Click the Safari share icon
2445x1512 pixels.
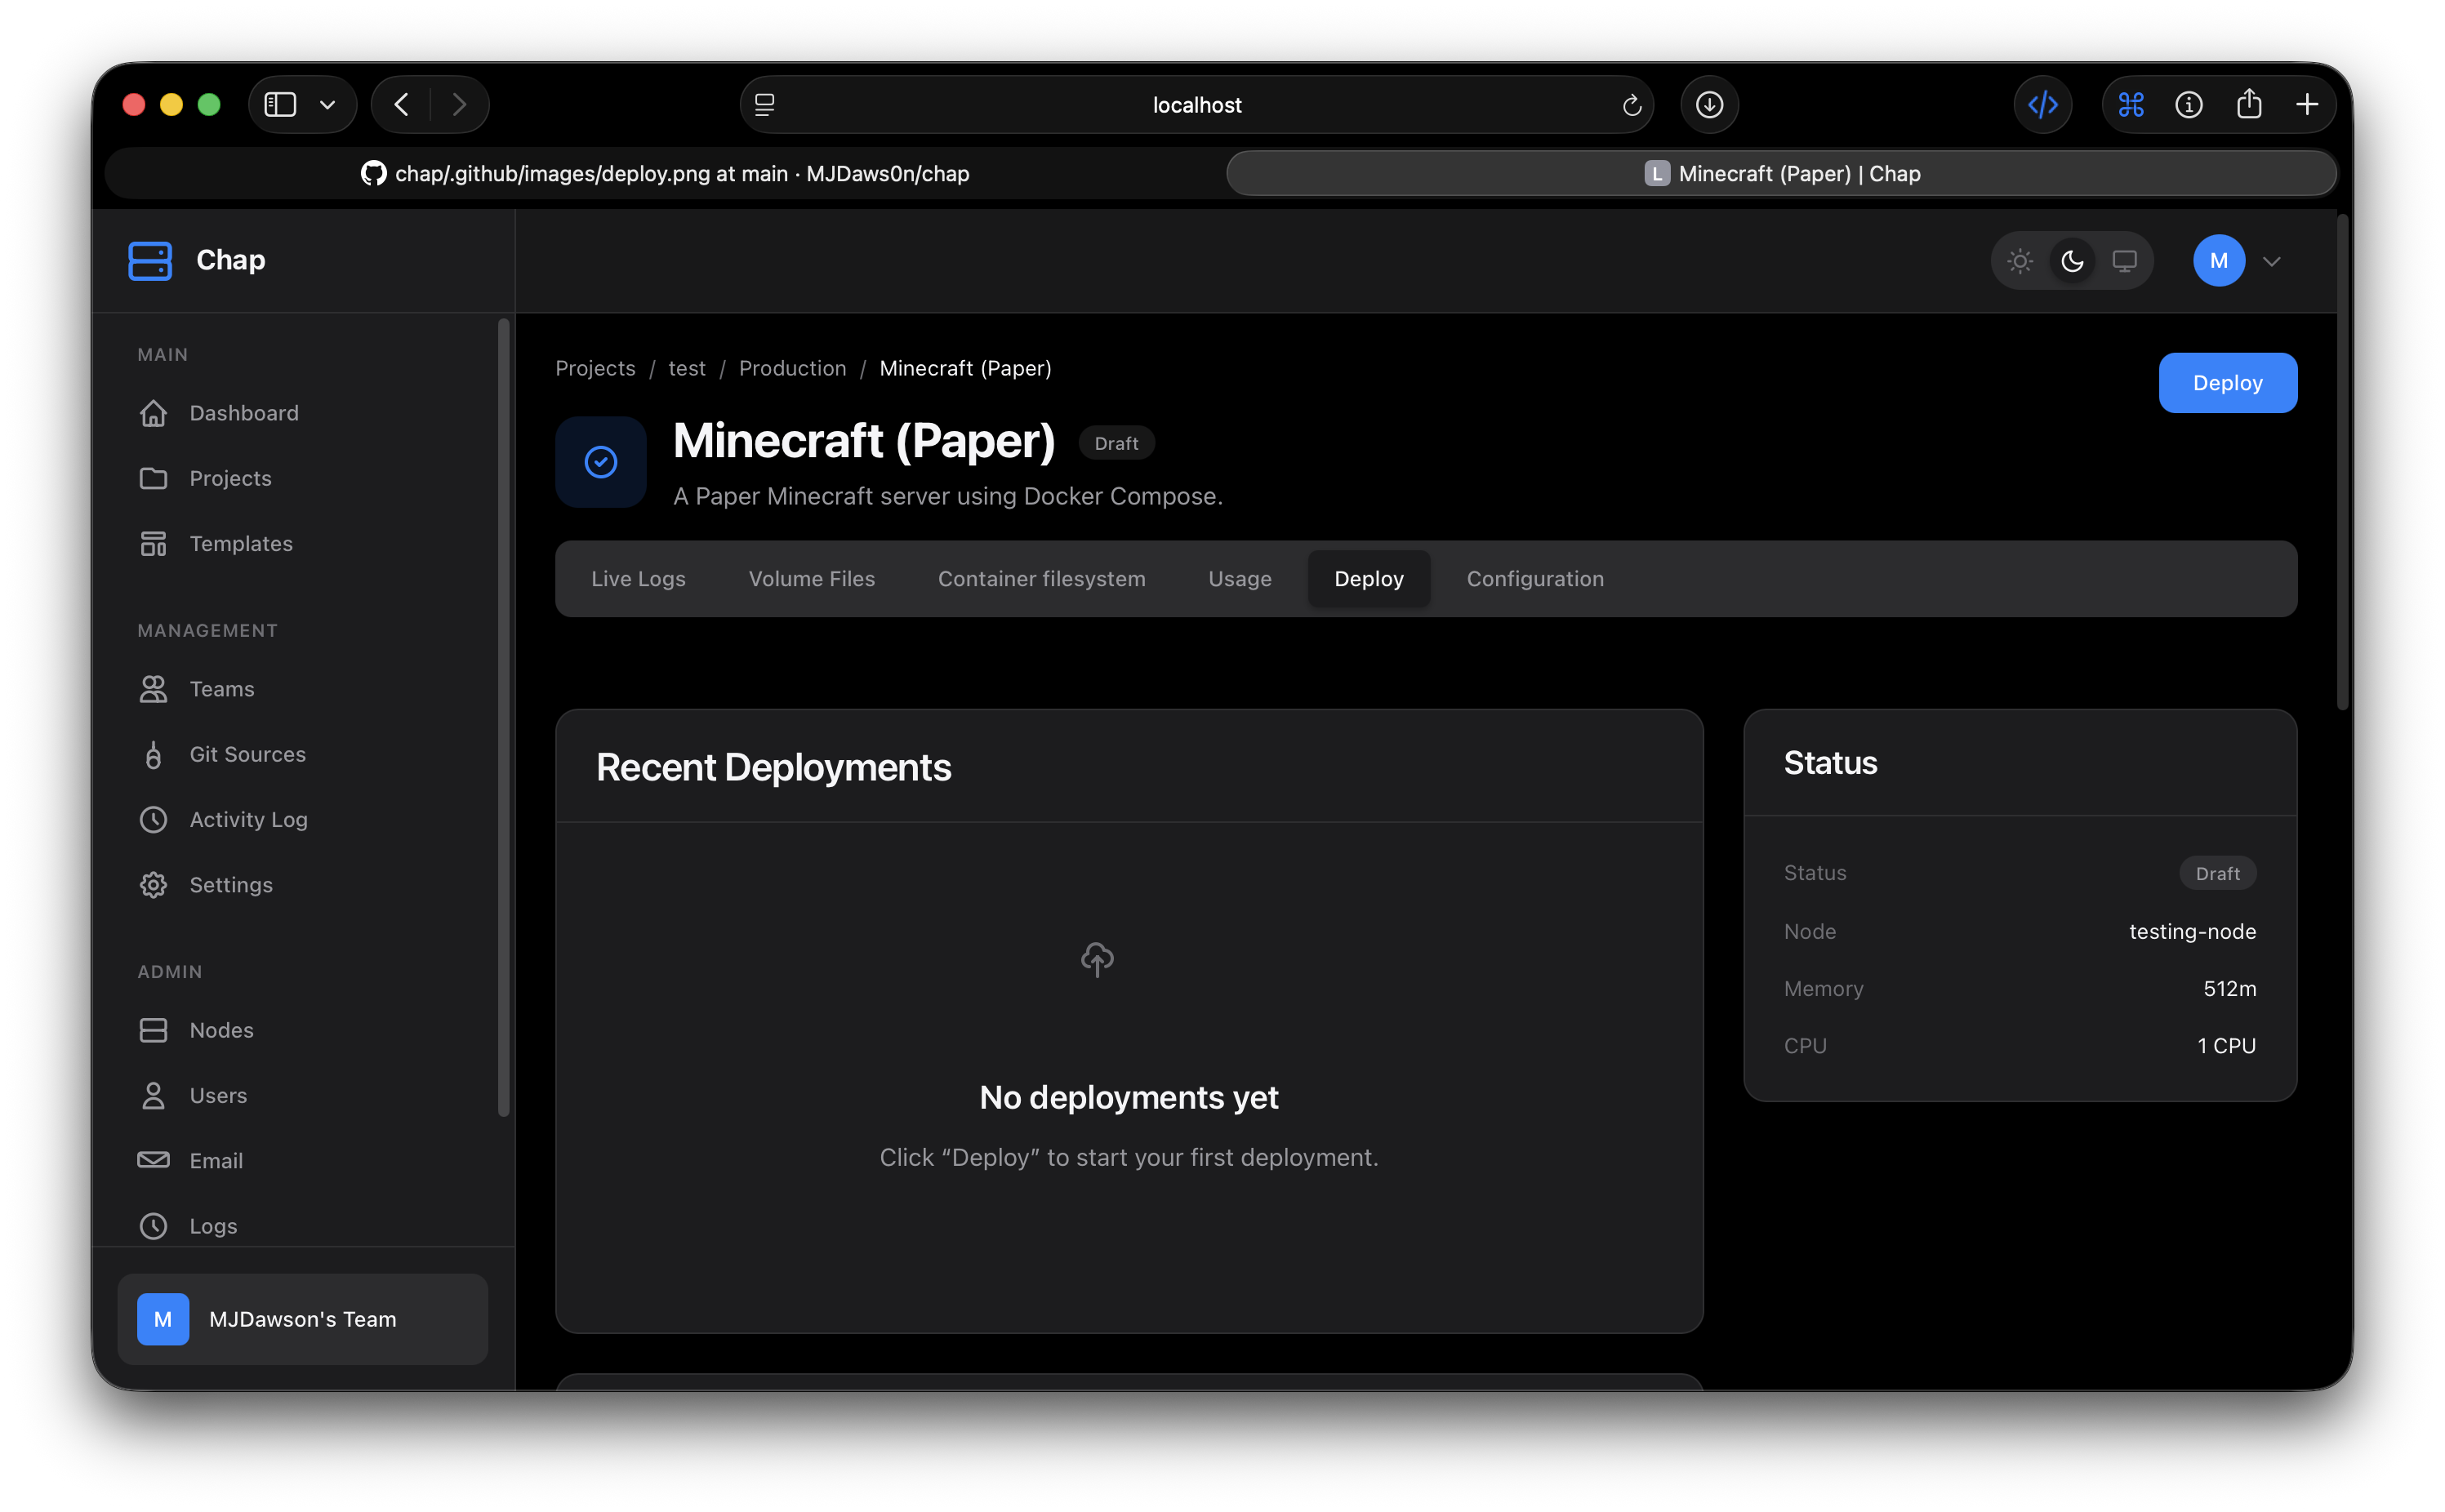click(2248, 105)
